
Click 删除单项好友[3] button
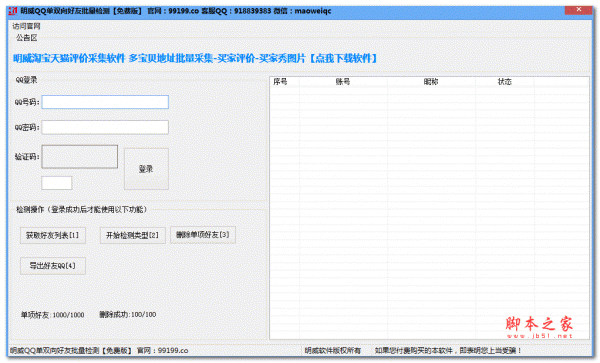[x=203, y=235]
